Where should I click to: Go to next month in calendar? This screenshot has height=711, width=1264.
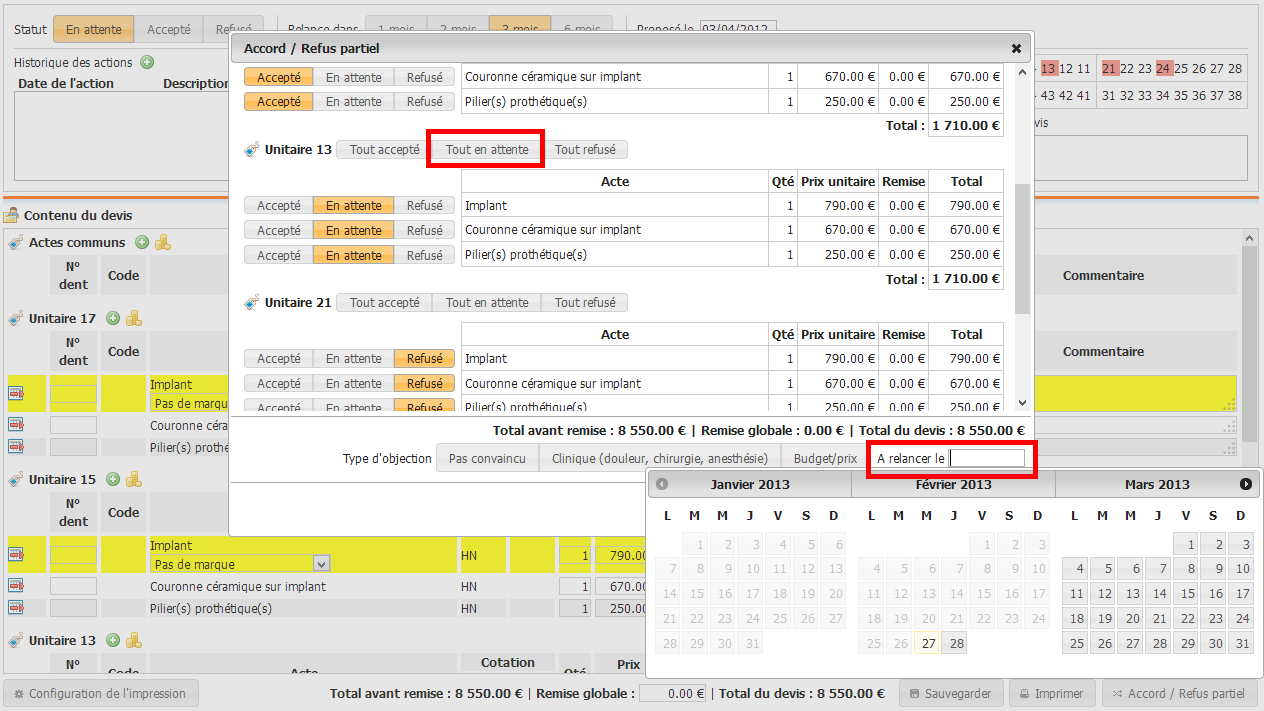pos(1245,484)
